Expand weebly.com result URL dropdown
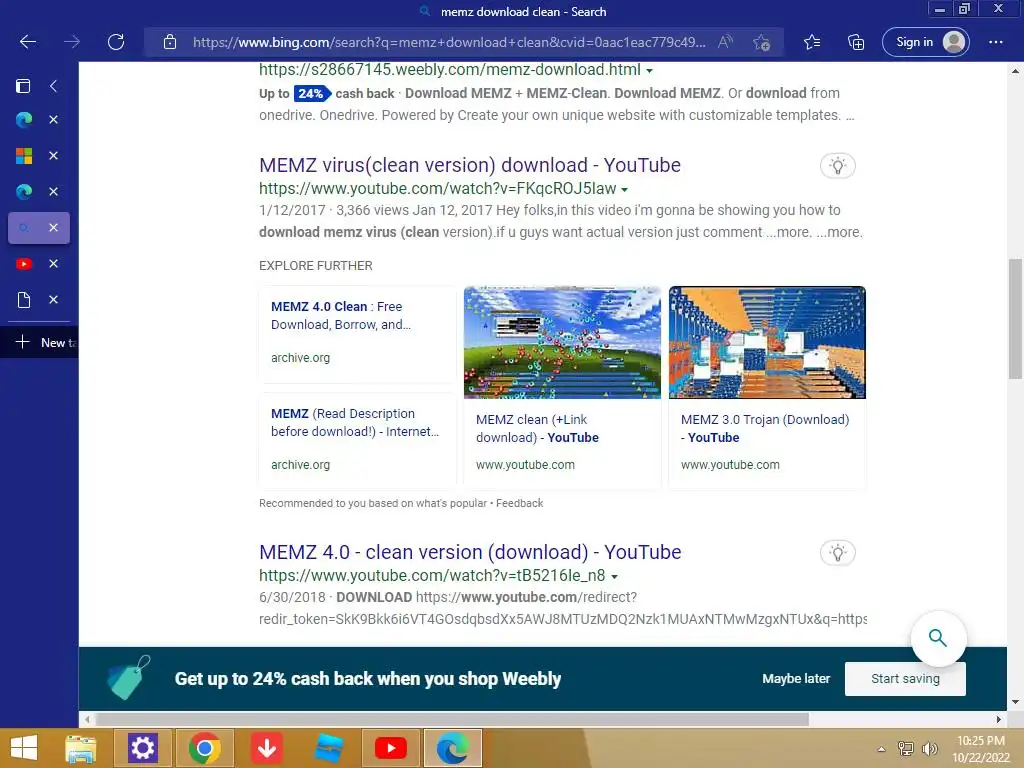 [649, 71]
